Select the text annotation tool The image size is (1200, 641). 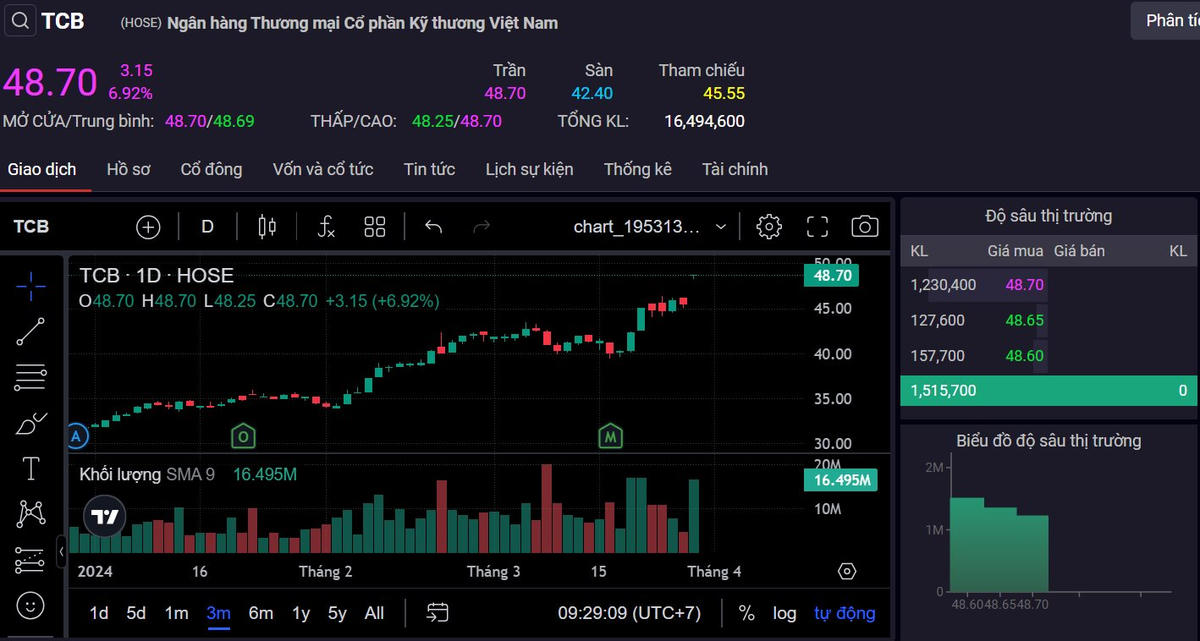[x=31, y=468]
